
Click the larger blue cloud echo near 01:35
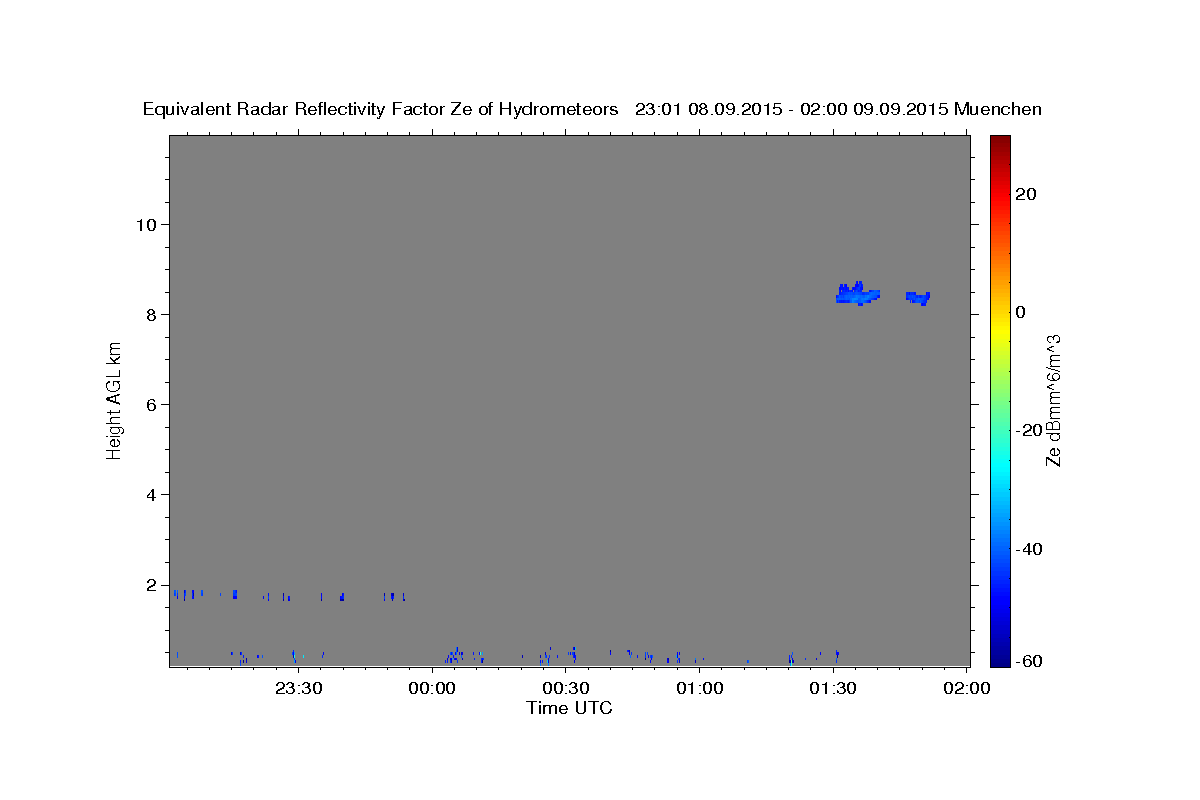(x=857, y=294)
